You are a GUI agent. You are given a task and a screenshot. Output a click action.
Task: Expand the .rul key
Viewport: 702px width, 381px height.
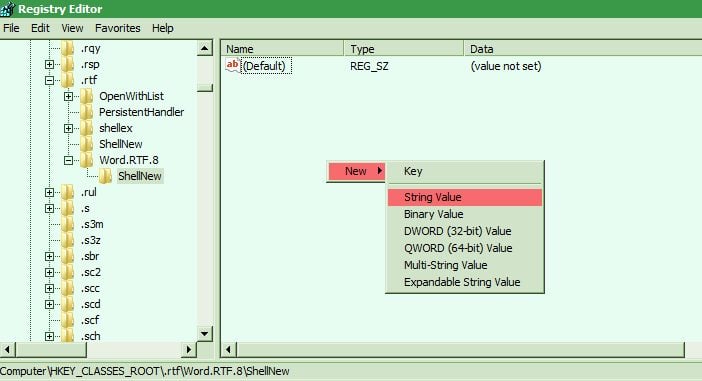tap(49, 193)
